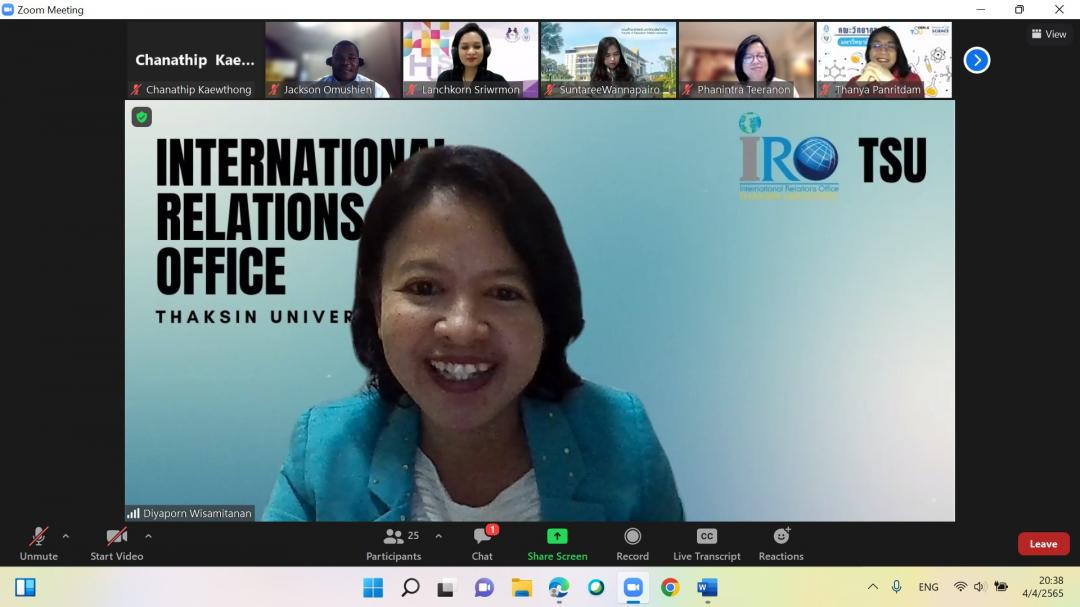The height and width of the screenshot is (607, 1080).
Task: Enable Live Transcript captions
Action: coord(706,543)
